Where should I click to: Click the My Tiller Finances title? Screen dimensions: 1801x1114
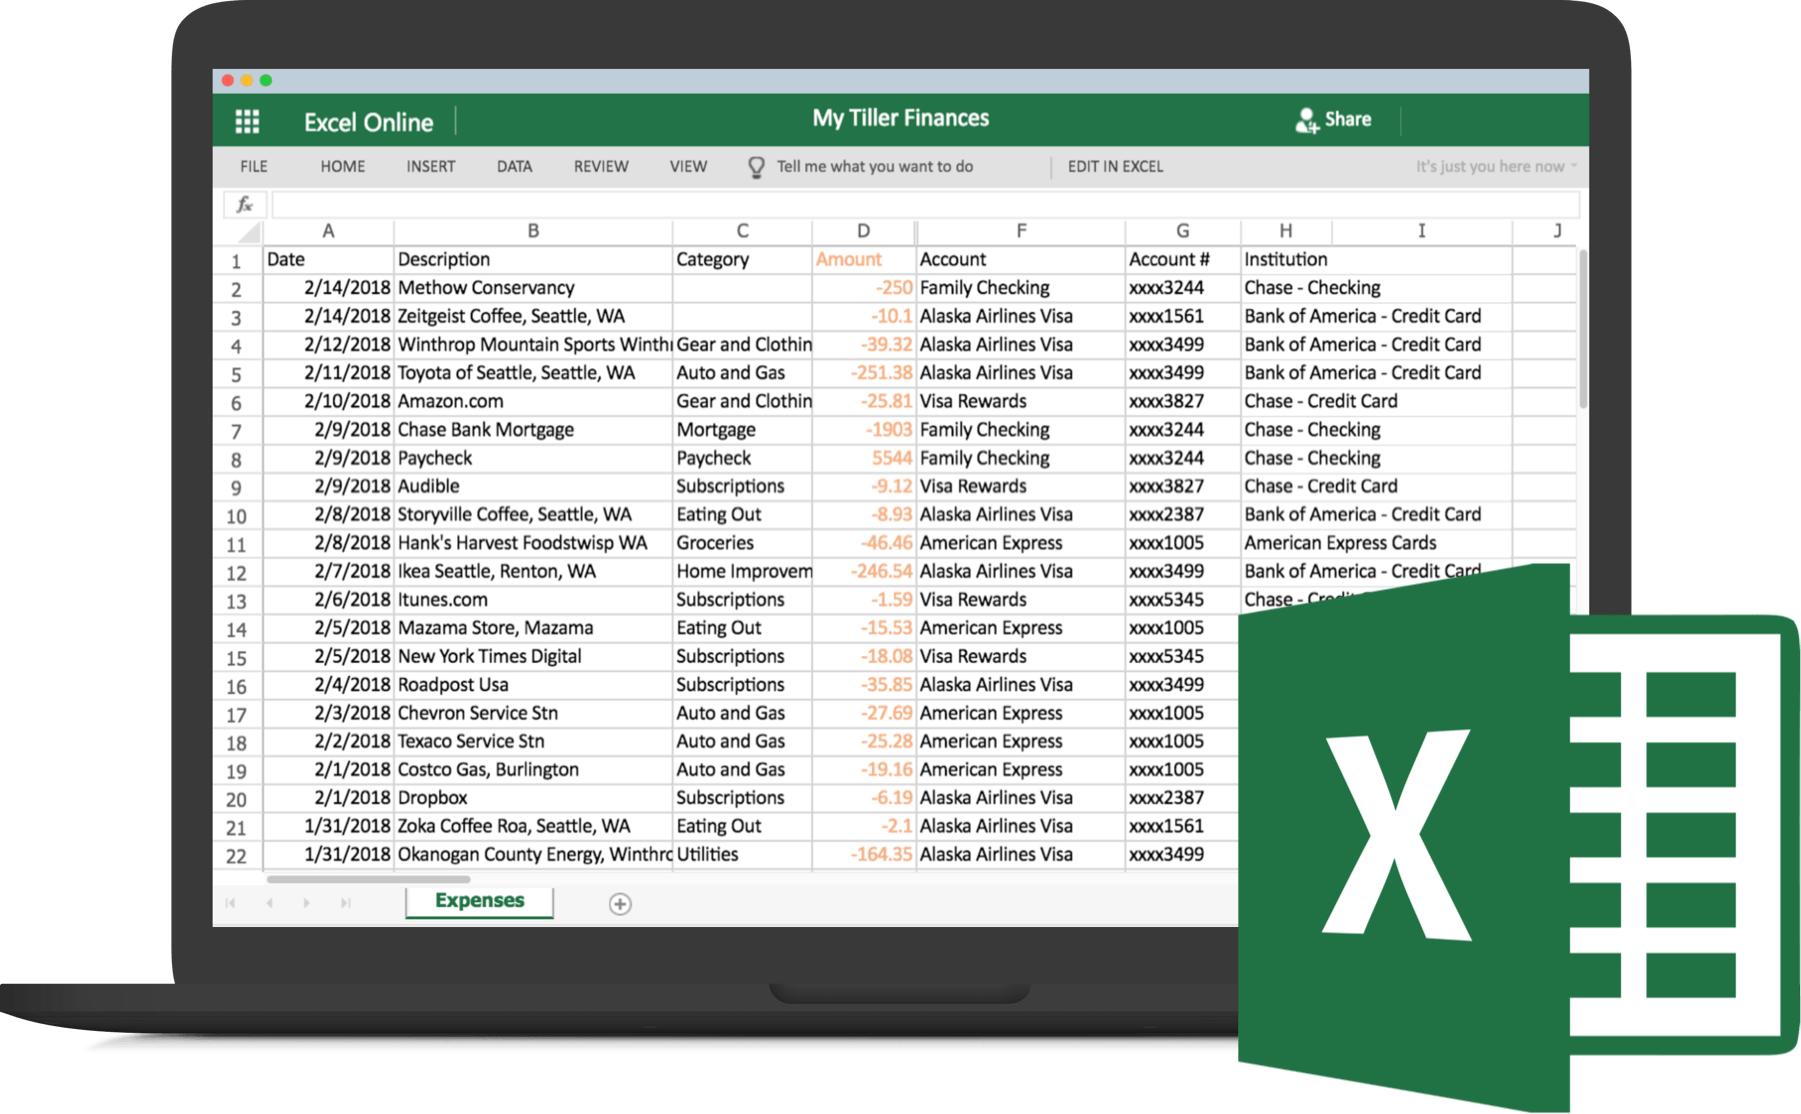(900, 118)
